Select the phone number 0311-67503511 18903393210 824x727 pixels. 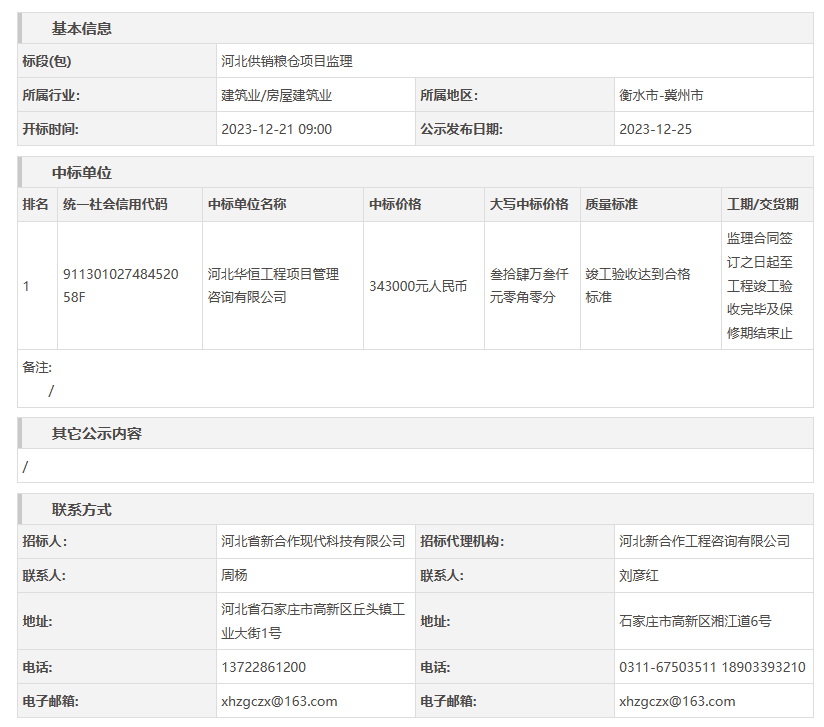[712, 667]
